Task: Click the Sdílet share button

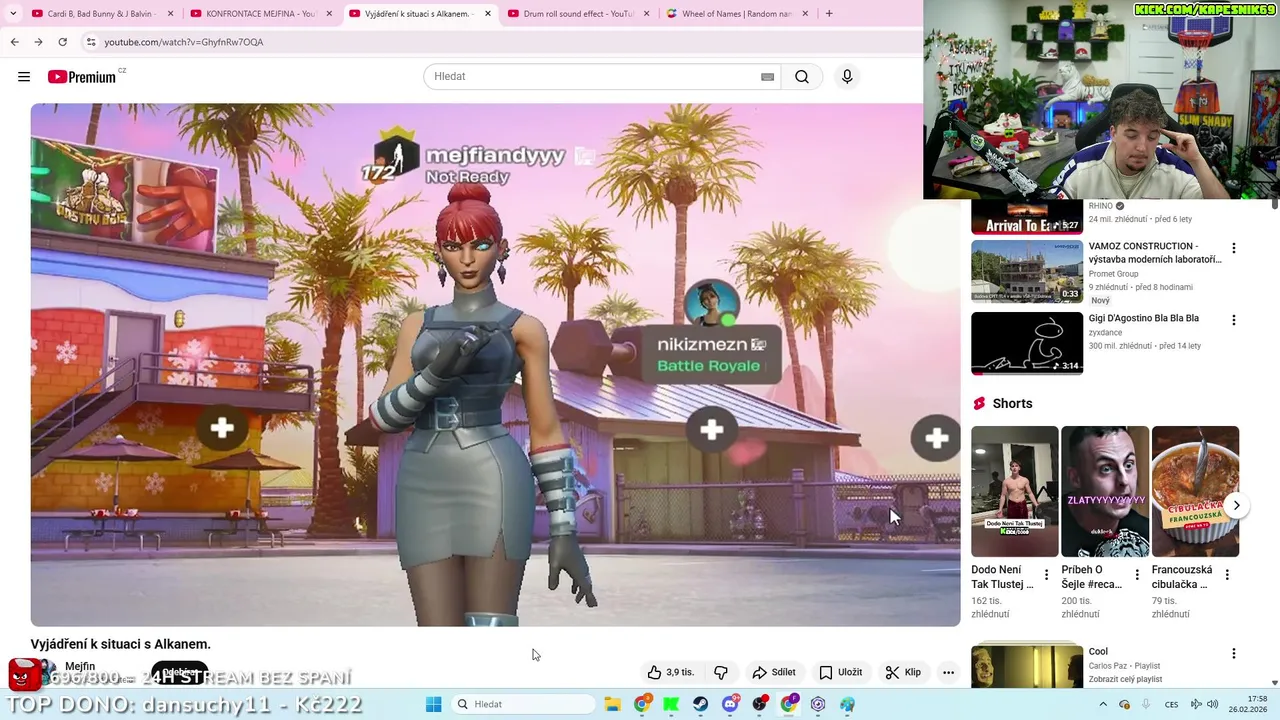Action: coord(774,672)
